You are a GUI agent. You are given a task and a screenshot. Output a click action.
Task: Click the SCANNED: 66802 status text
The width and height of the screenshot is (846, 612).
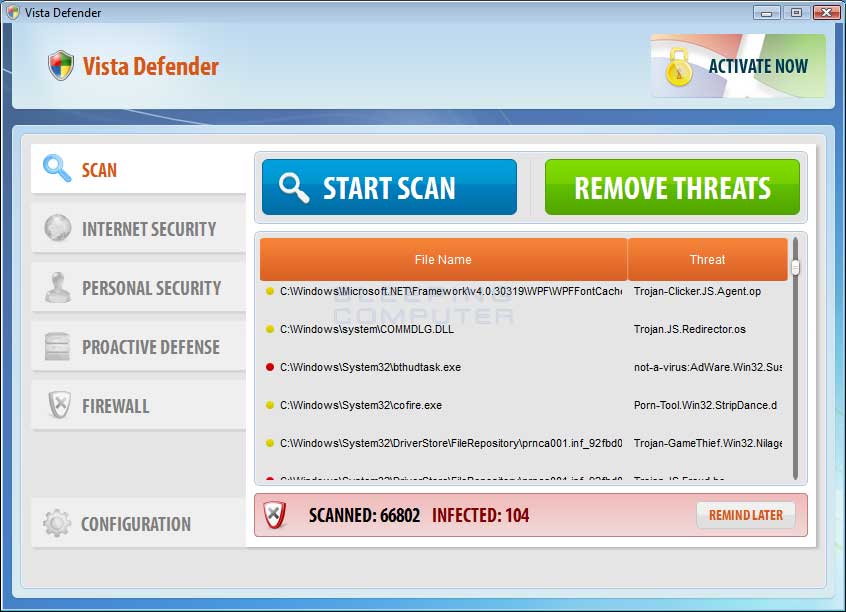pyautogui.click(x=364, y=515)
